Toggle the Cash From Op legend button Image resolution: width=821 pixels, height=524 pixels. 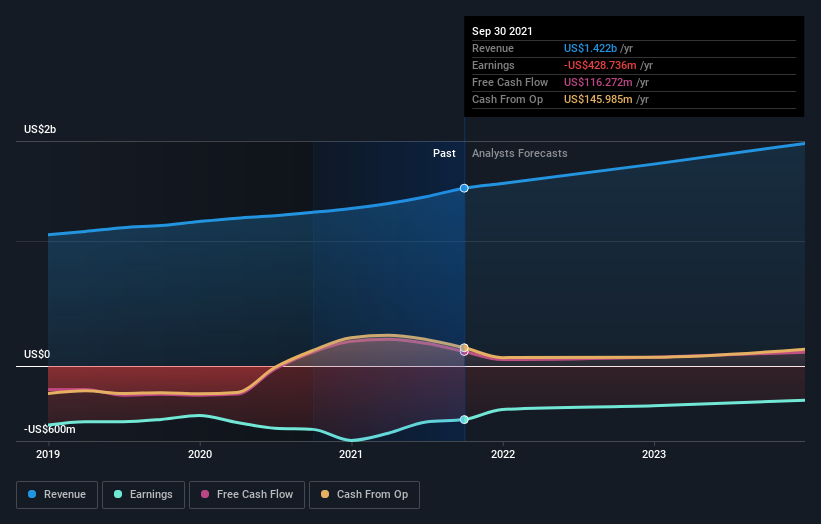364,495
